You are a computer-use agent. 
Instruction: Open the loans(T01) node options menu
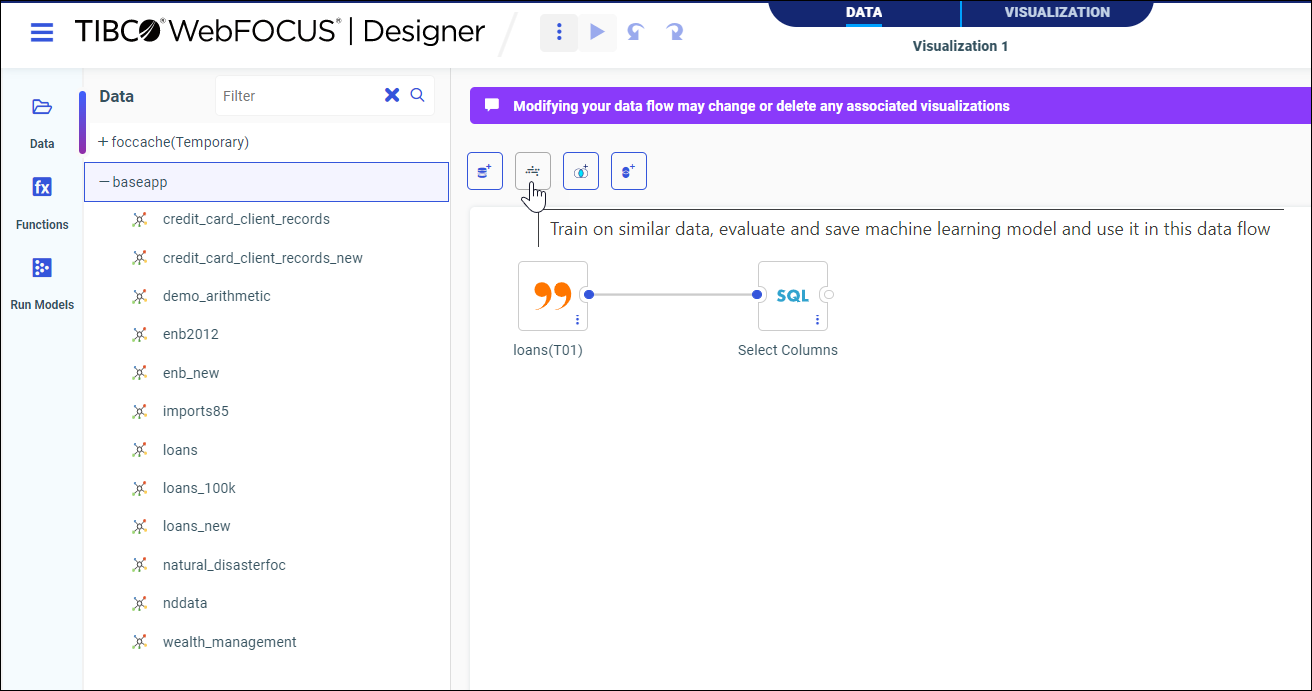pos(577,320)
